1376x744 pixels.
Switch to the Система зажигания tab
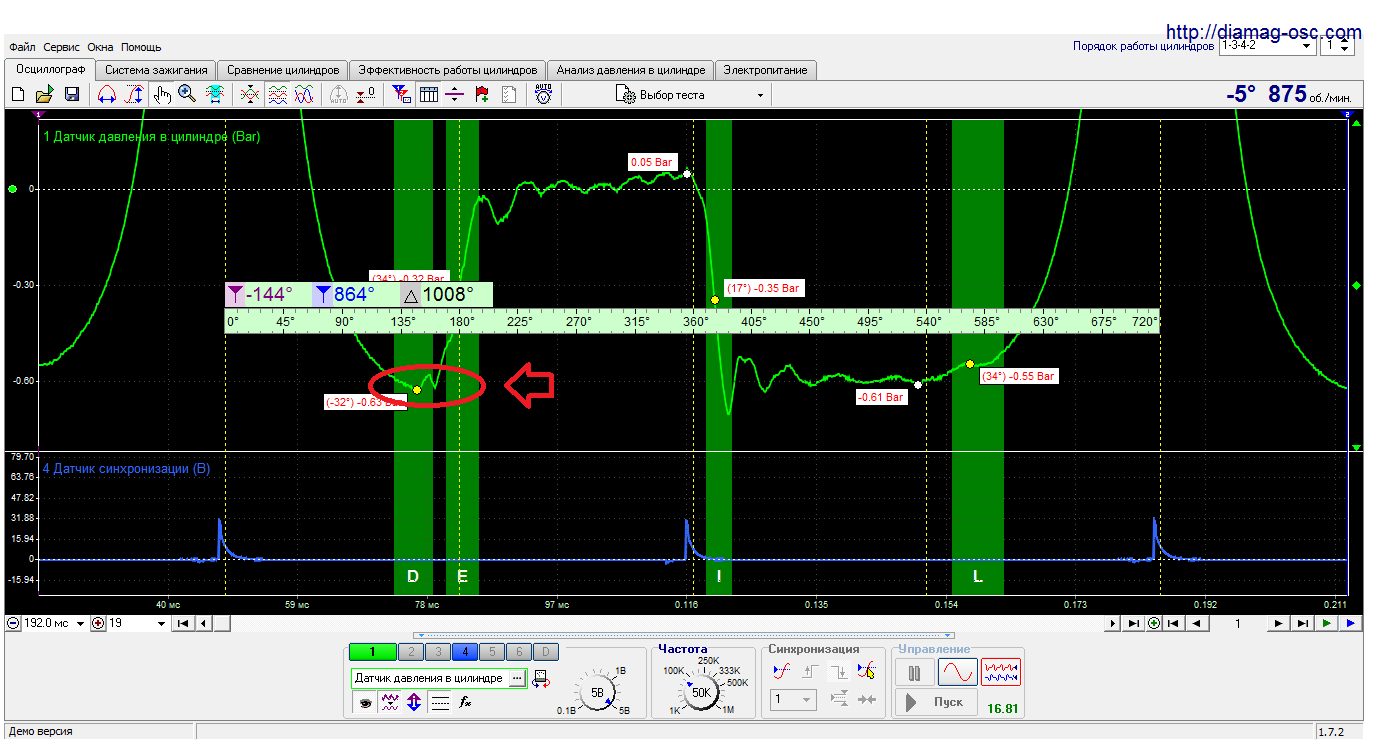(156, 70)
